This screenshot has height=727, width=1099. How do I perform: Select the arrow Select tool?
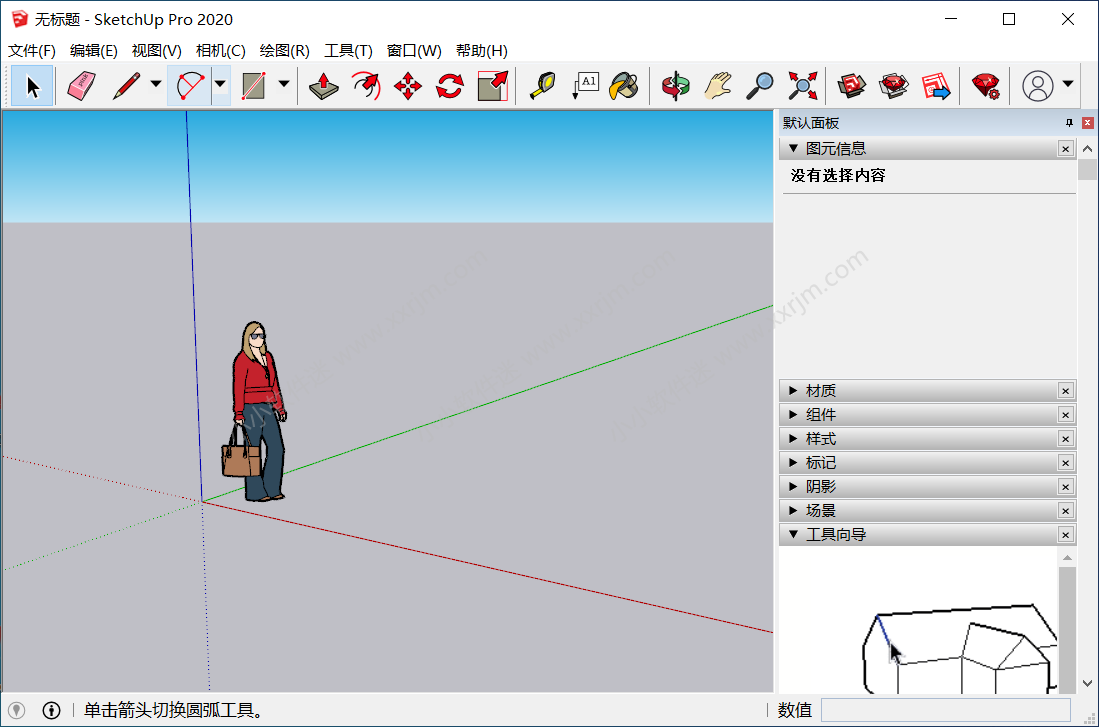coord(32,86)
